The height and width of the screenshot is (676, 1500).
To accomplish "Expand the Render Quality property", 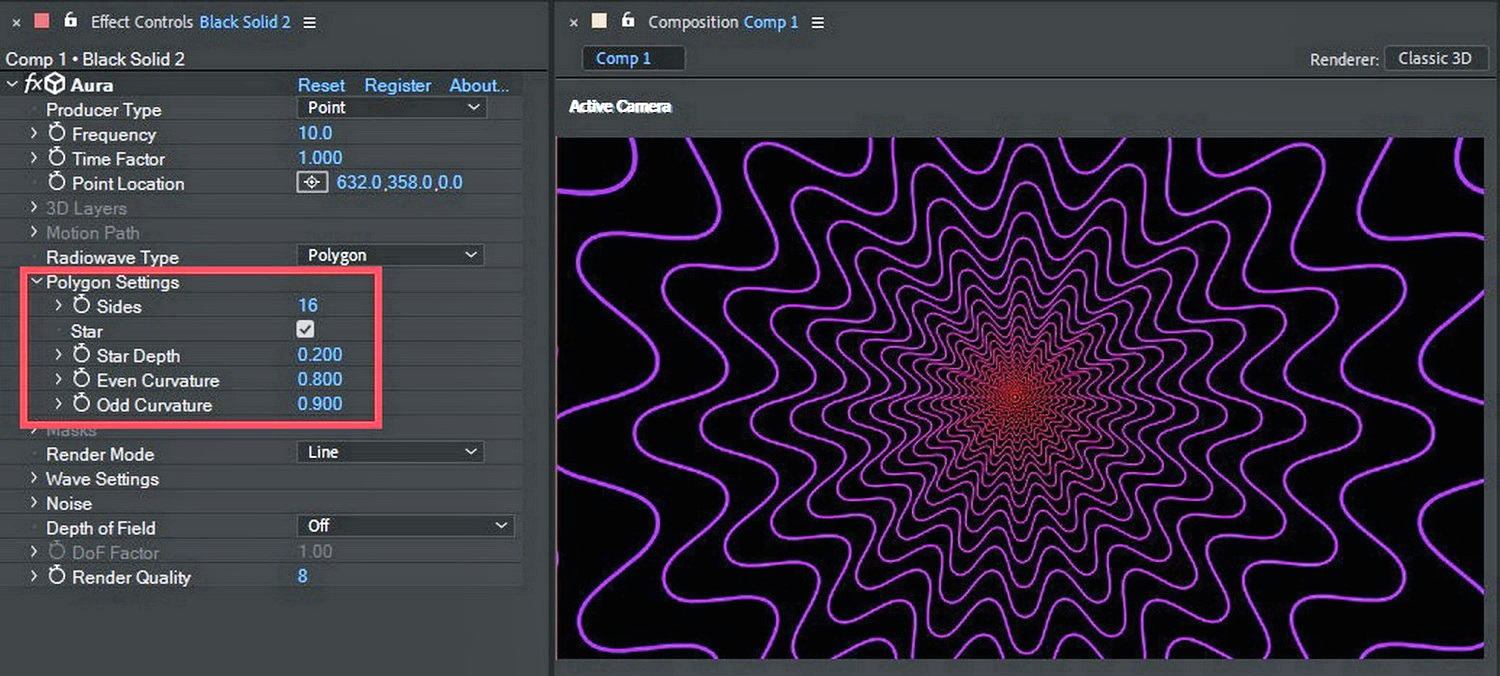I will pos(34,577).
